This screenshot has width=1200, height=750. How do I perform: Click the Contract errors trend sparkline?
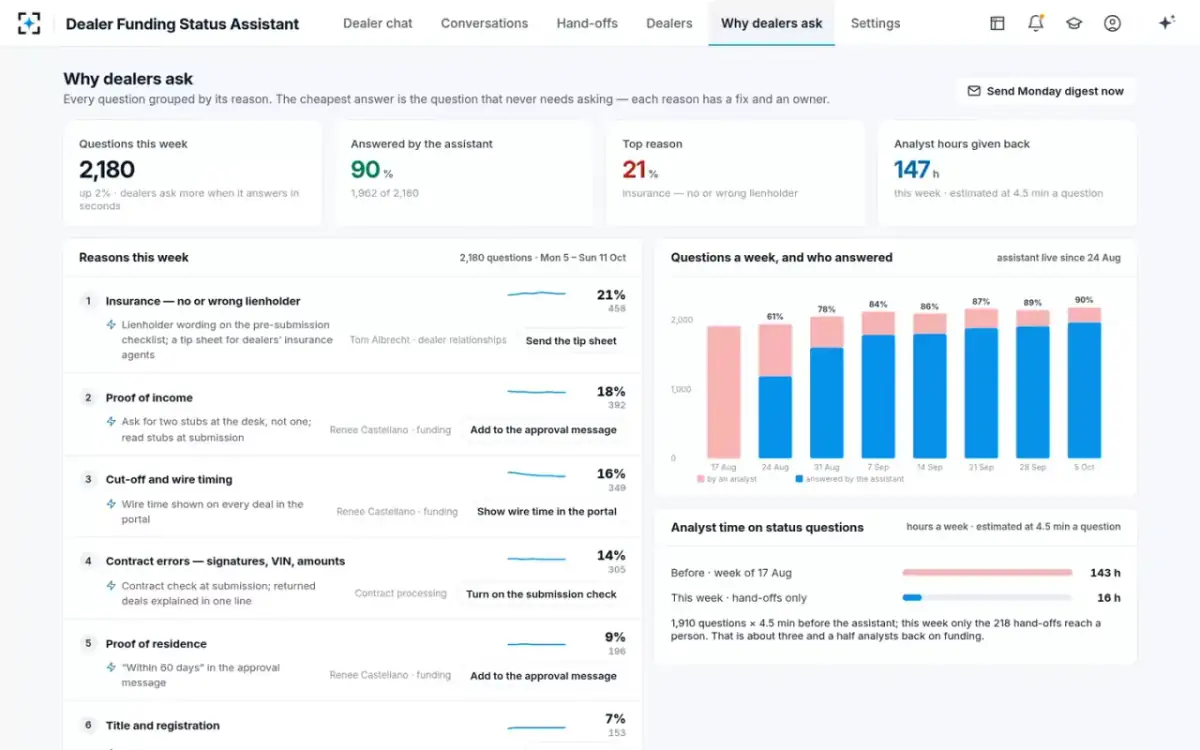[x=537, y=558]
